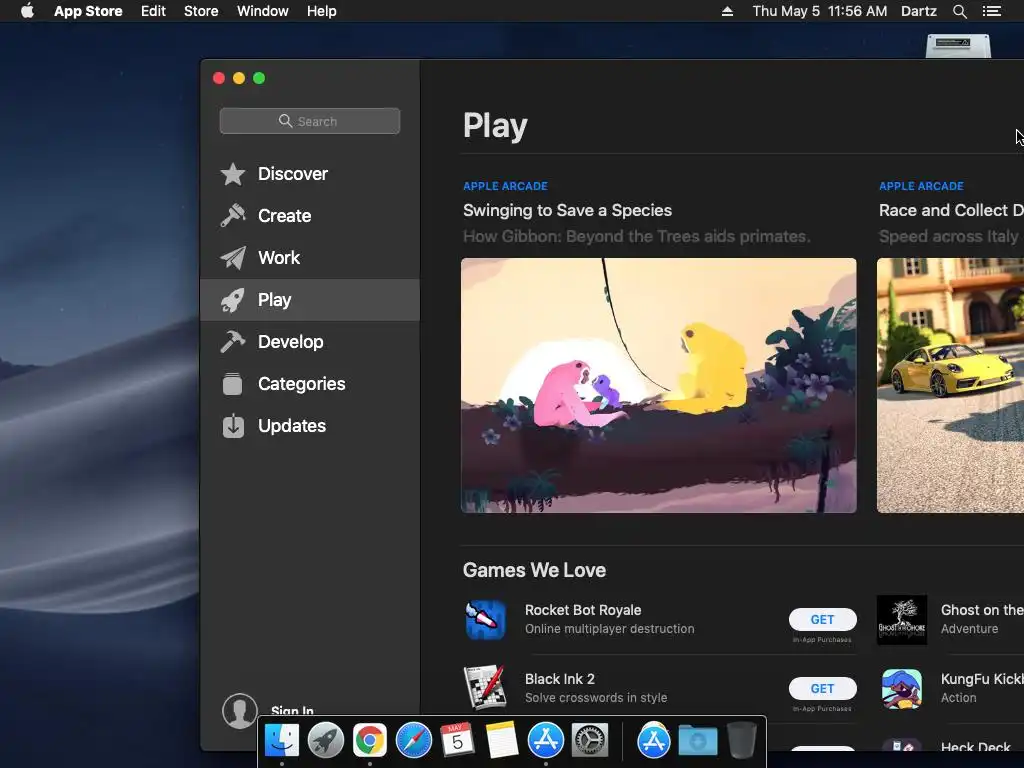The height and width of the screenshot is (768, 1024).
Task: Open the Window menu
Action: 263,11
